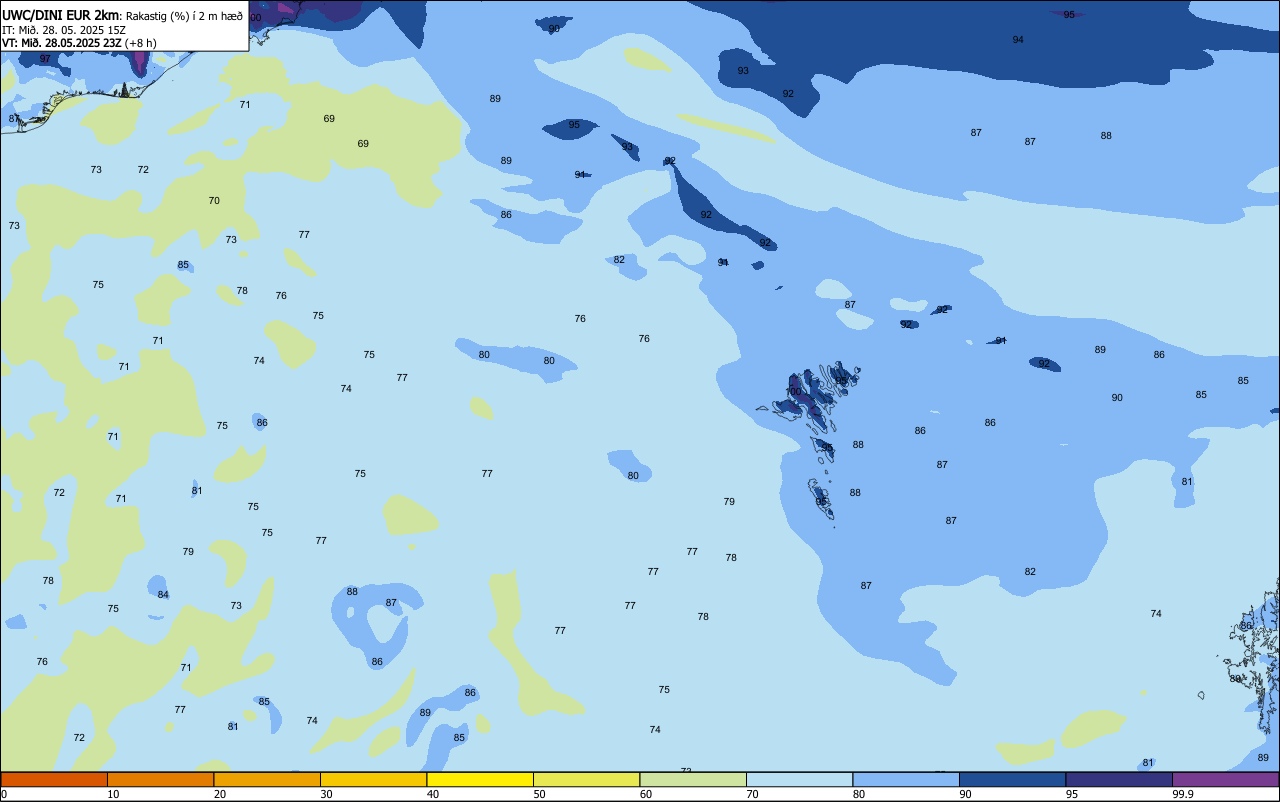
Task: Click the legend tick label '99.9'
Action: pos(1182,794)
